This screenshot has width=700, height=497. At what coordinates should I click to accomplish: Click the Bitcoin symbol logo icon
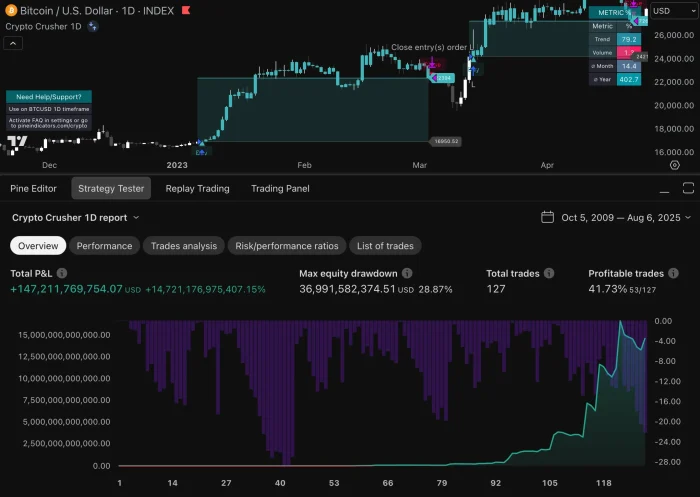coord(11,10)
